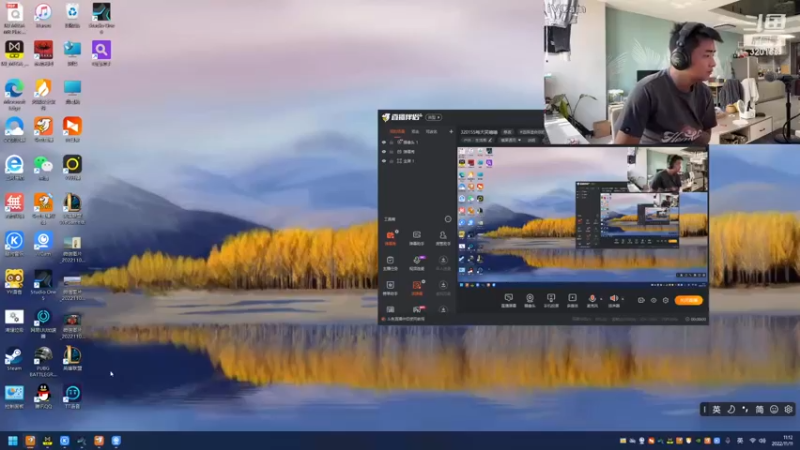Toggle visibility eye for 全屏 1 source
The width and height of the screenshot is (800, 450).
click(x=384, y=161)
